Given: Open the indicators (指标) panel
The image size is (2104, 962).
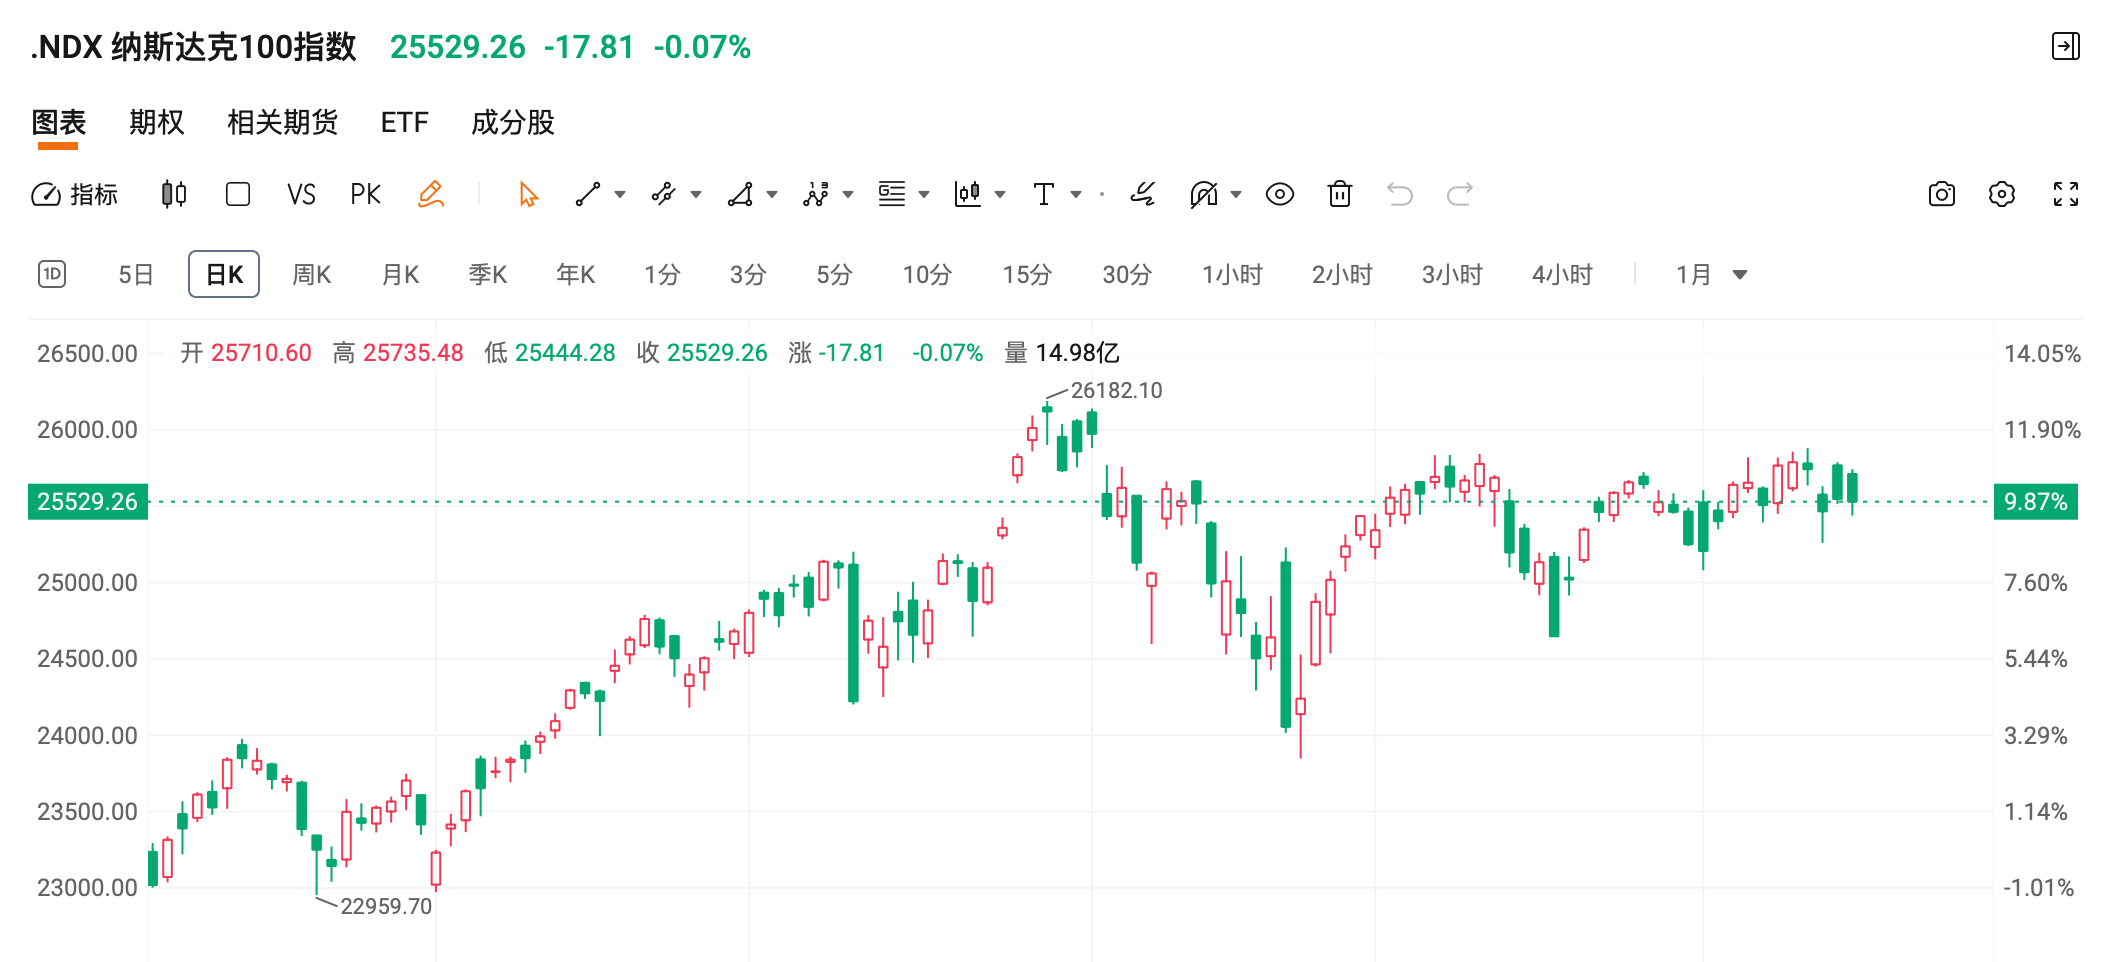Looking at the screenshot, I should click(x=75, y=194).
